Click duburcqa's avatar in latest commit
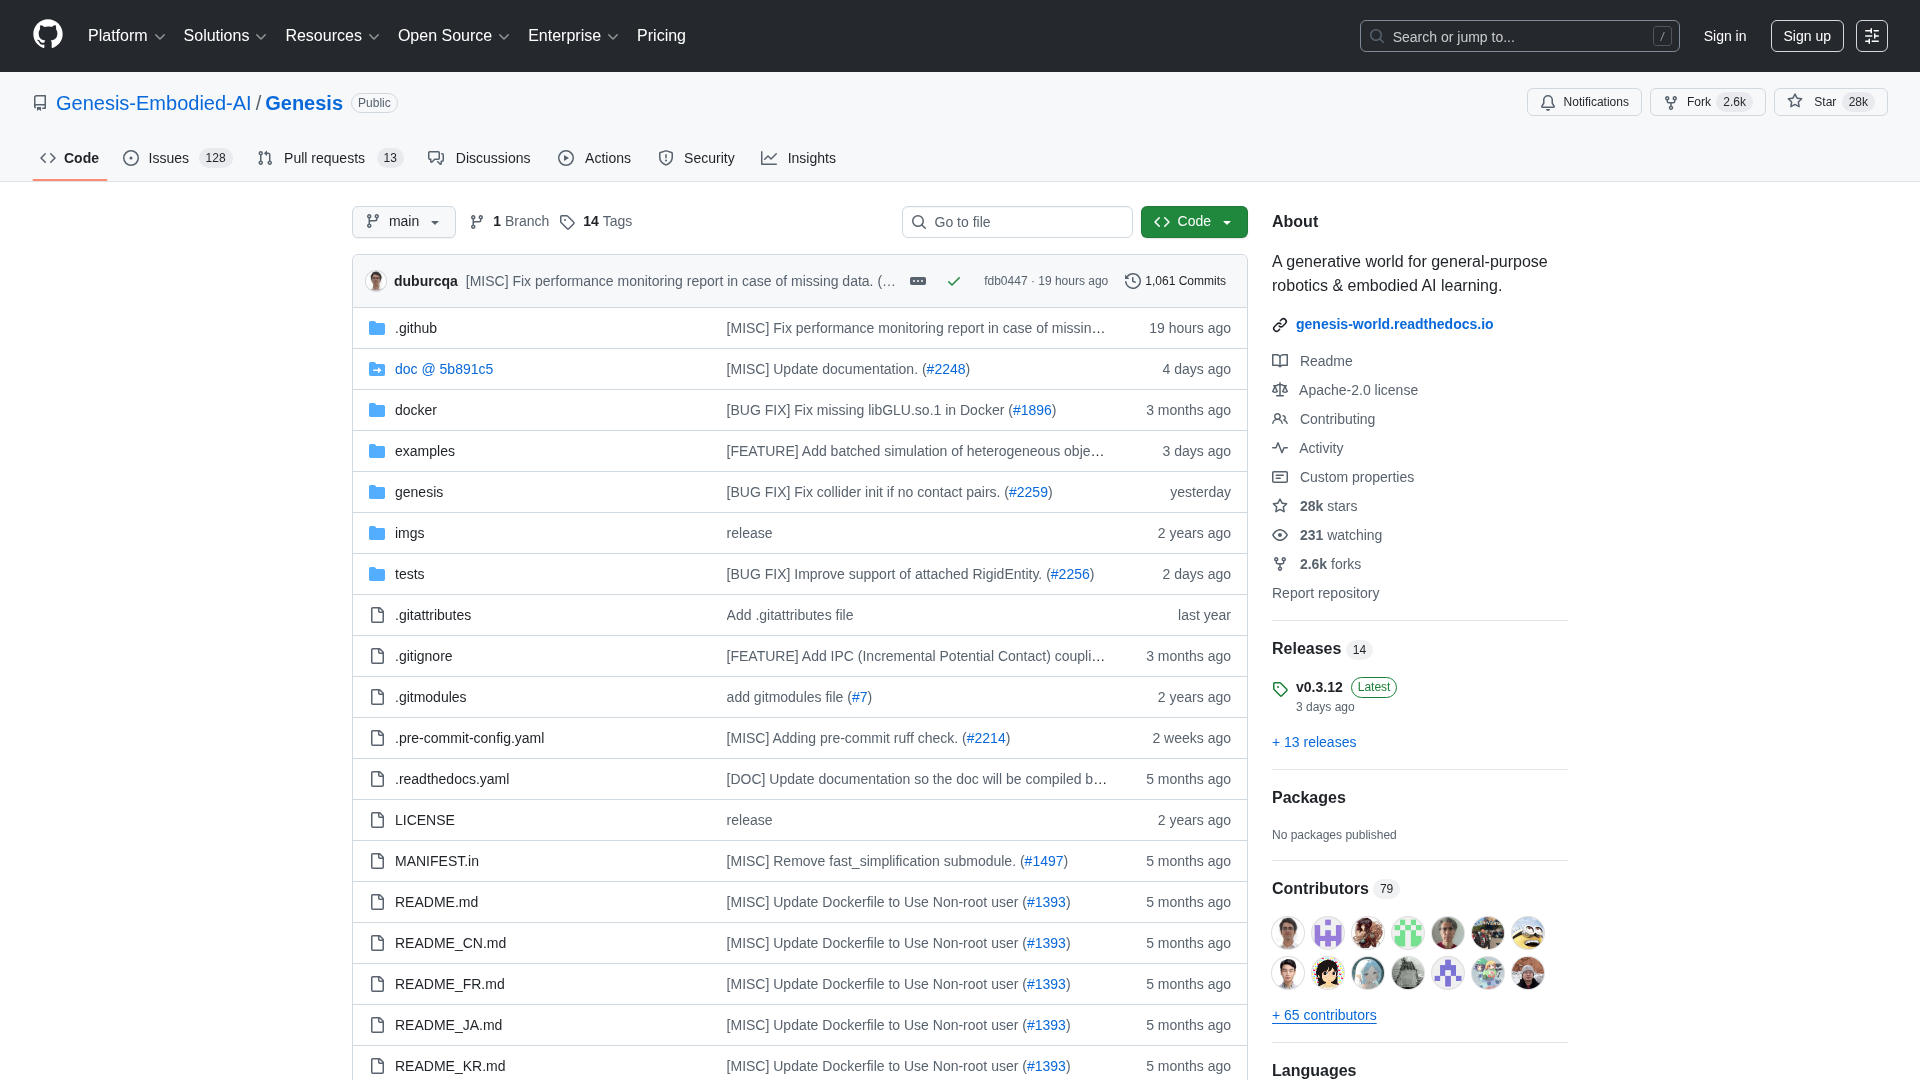Image resolution: width=1920 pixels, height=1080 pixels. (x=376, y=281)
